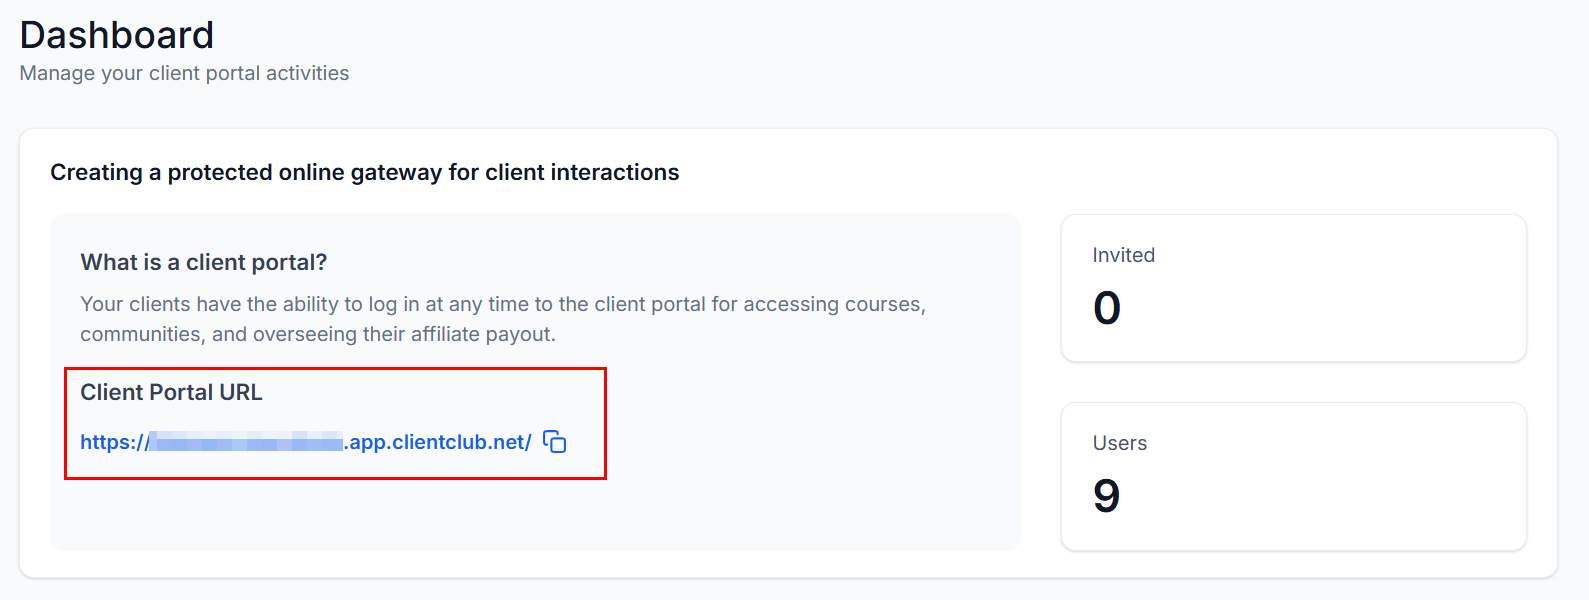Image resolution: width=1589 pixels, height=600 pixels.
Task: Select the 'What is a client portal?' heading
Action: point(204,262)
